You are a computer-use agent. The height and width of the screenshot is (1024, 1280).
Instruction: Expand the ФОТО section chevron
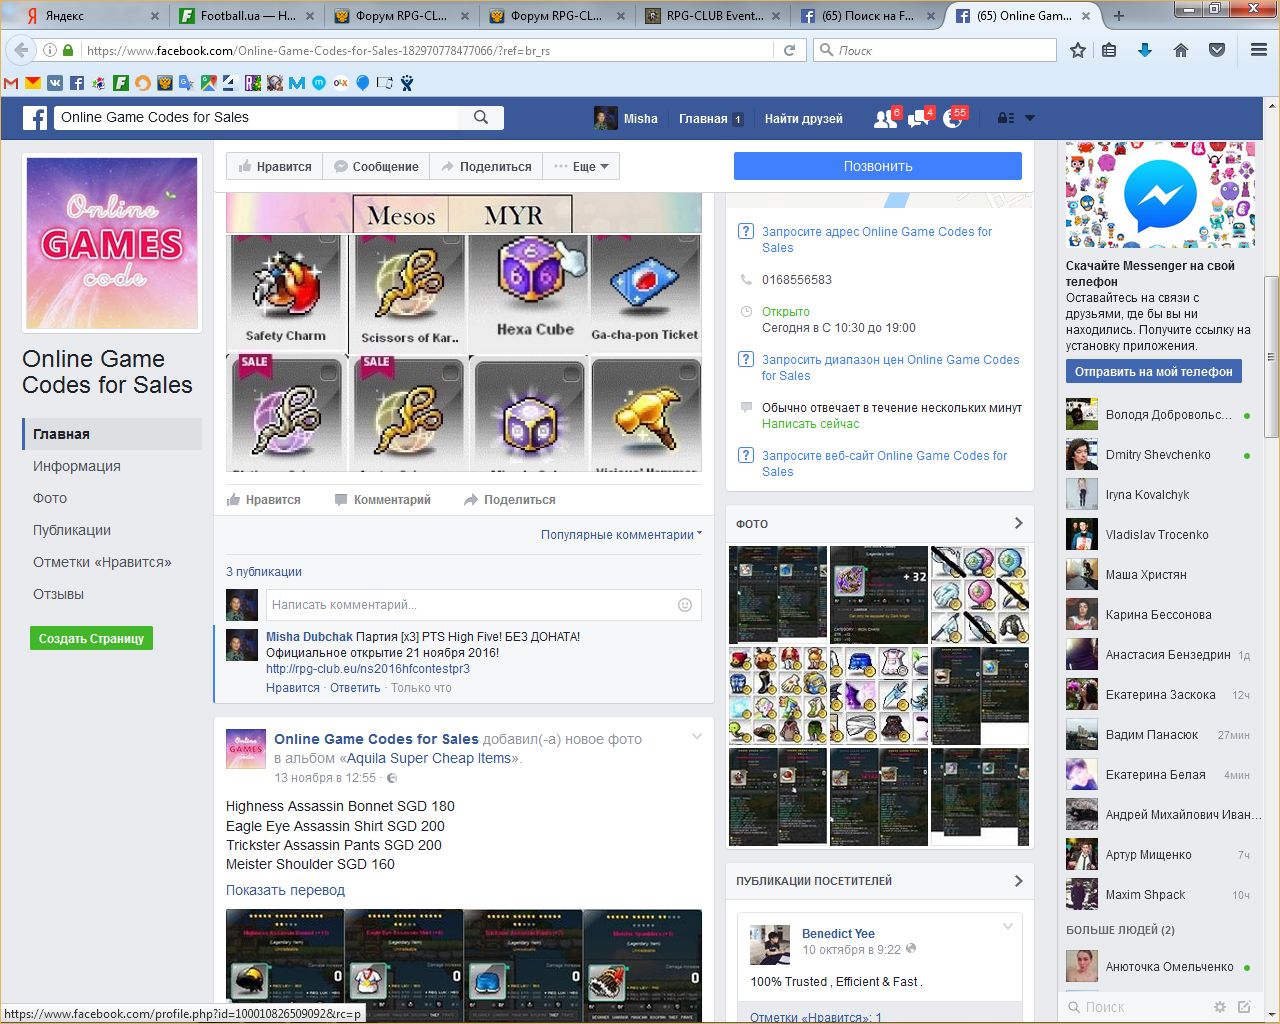click(1018, 523)
